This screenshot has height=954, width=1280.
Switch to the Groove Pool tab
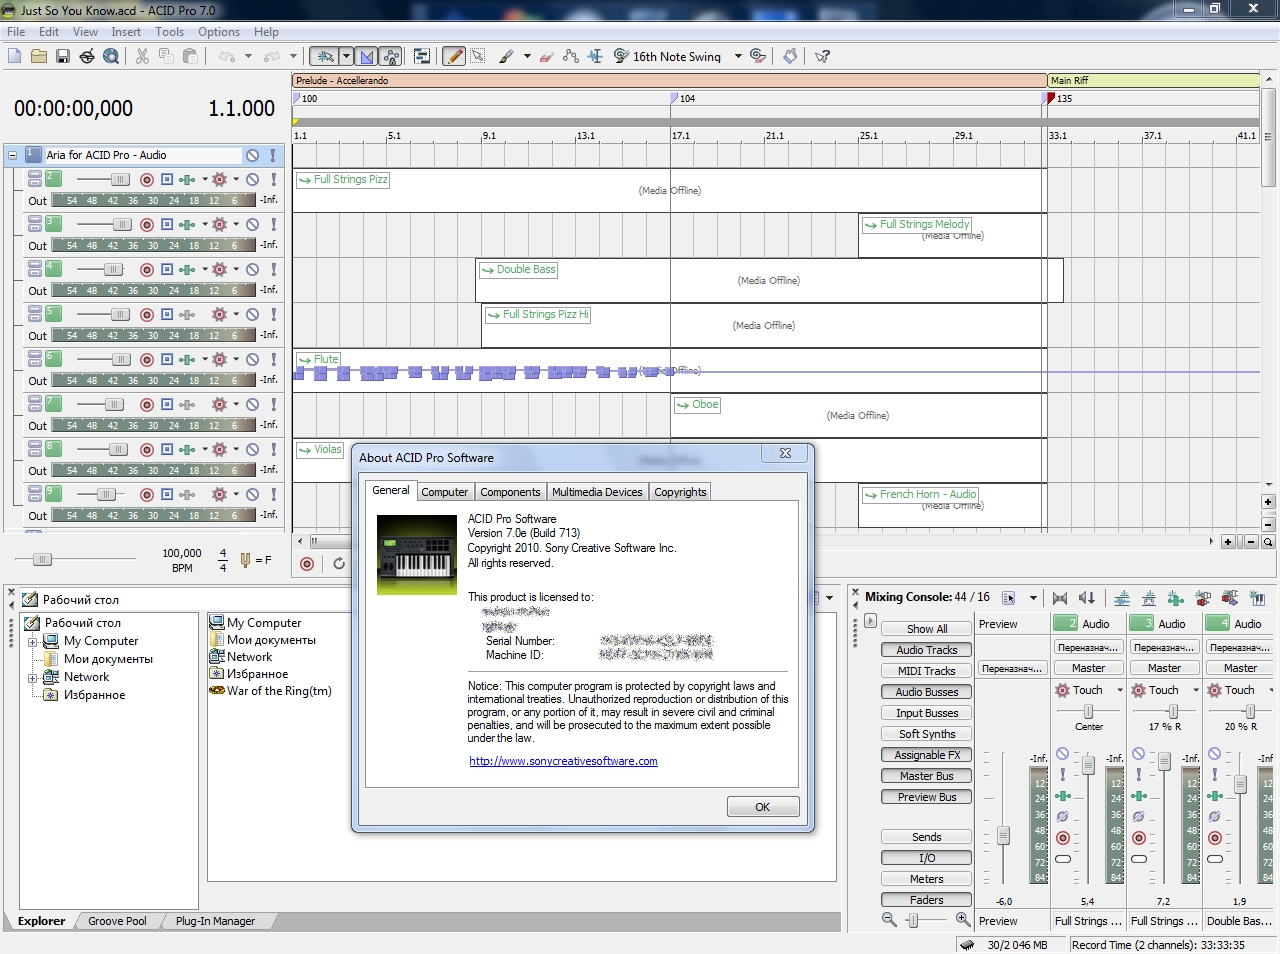click(x=117, y=921)
